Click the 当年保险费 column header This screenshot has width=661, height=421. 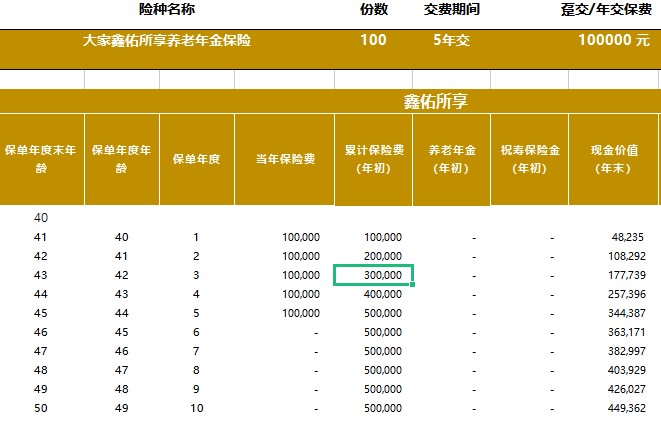coord(285,159)
